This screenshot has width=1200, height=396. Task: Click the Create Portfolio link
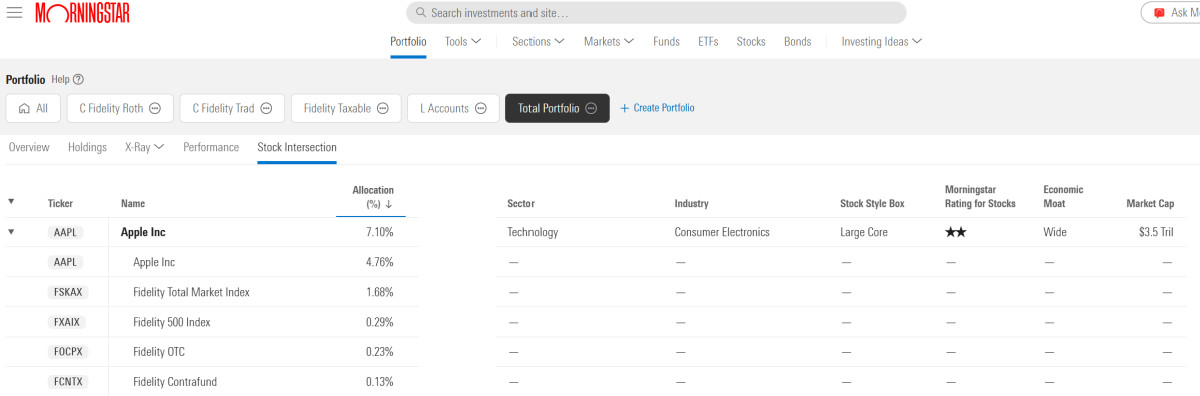click(x=657, y=108)
